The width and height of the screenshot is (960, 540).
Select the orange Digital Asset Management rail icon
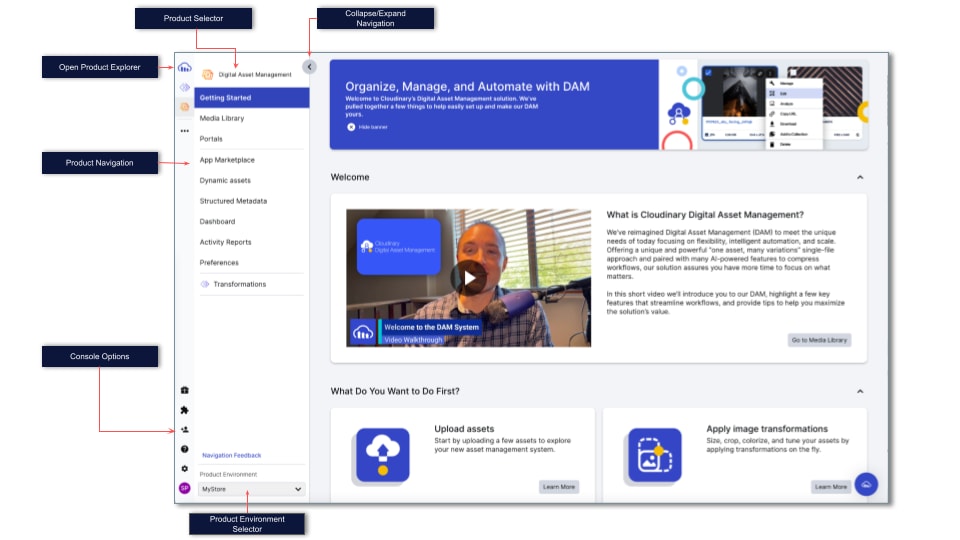tap(184, 107)
